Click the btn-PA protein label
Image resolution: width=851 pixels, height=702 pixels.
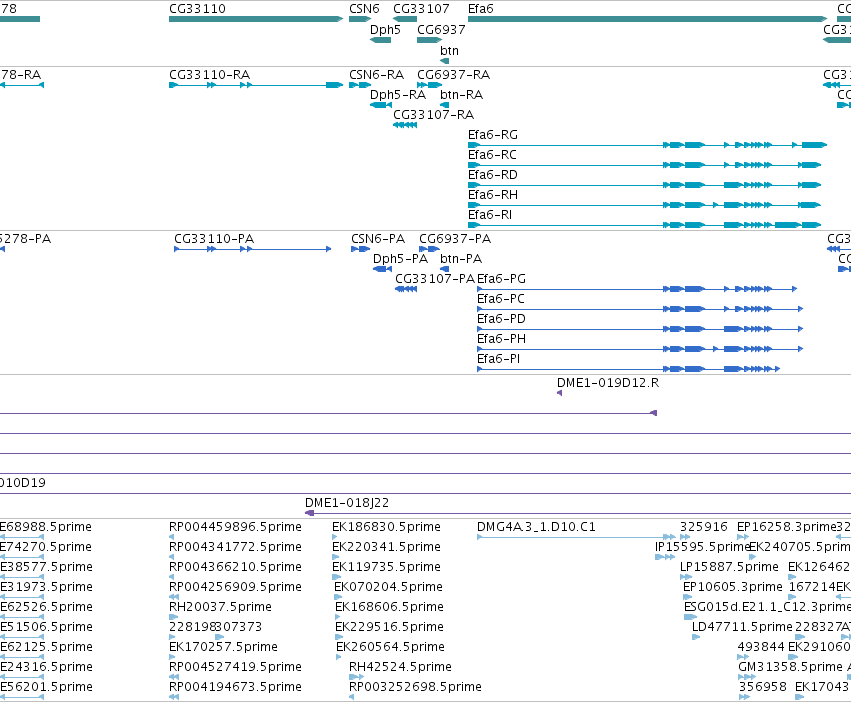(x=461, y=259)
